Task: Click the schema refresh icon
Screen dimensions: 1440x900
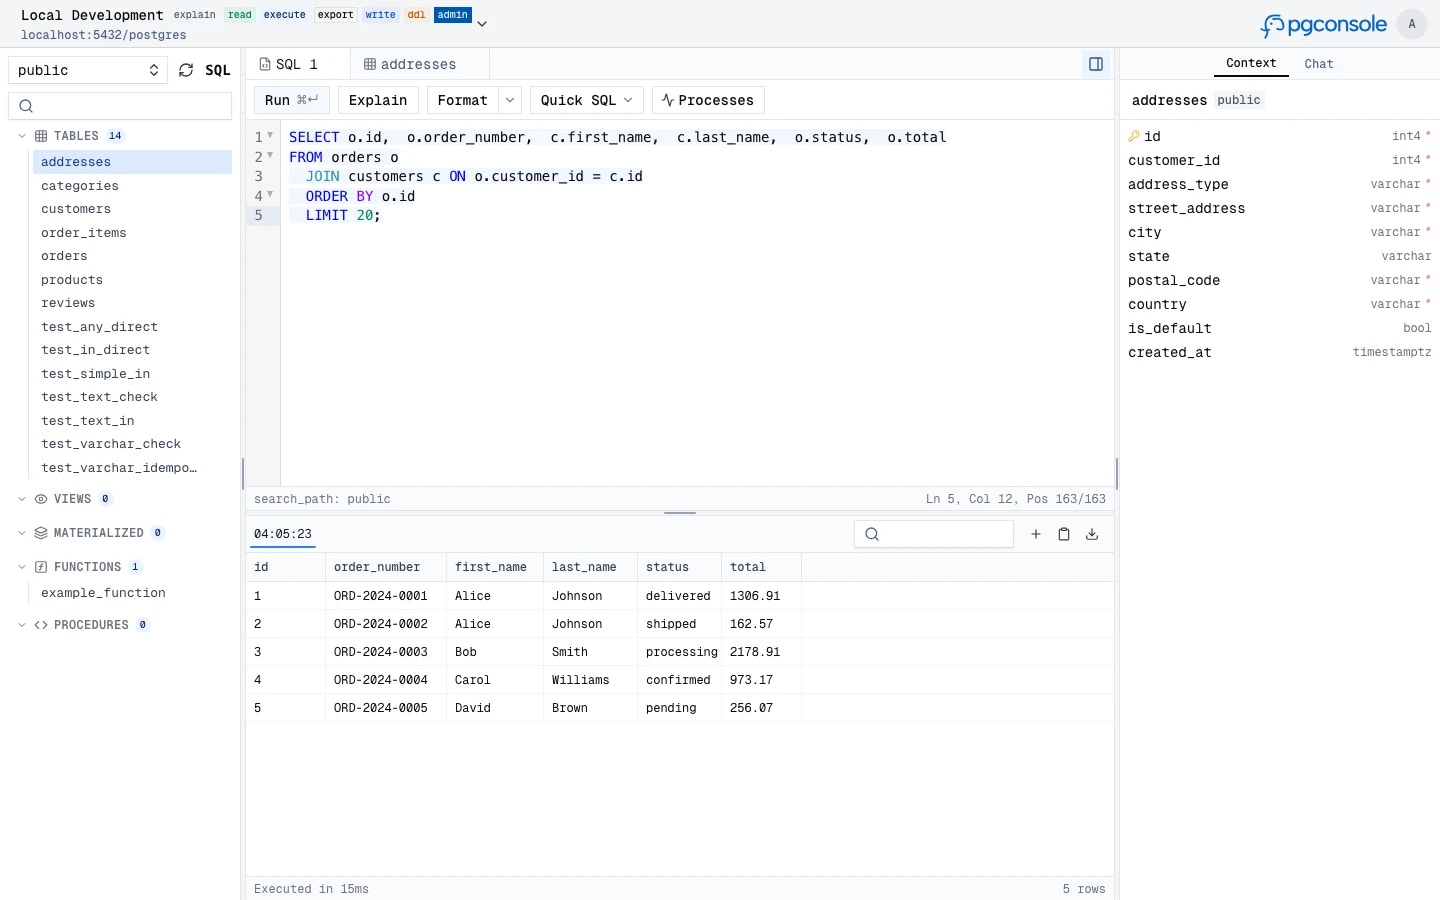Action: (186, 70)
